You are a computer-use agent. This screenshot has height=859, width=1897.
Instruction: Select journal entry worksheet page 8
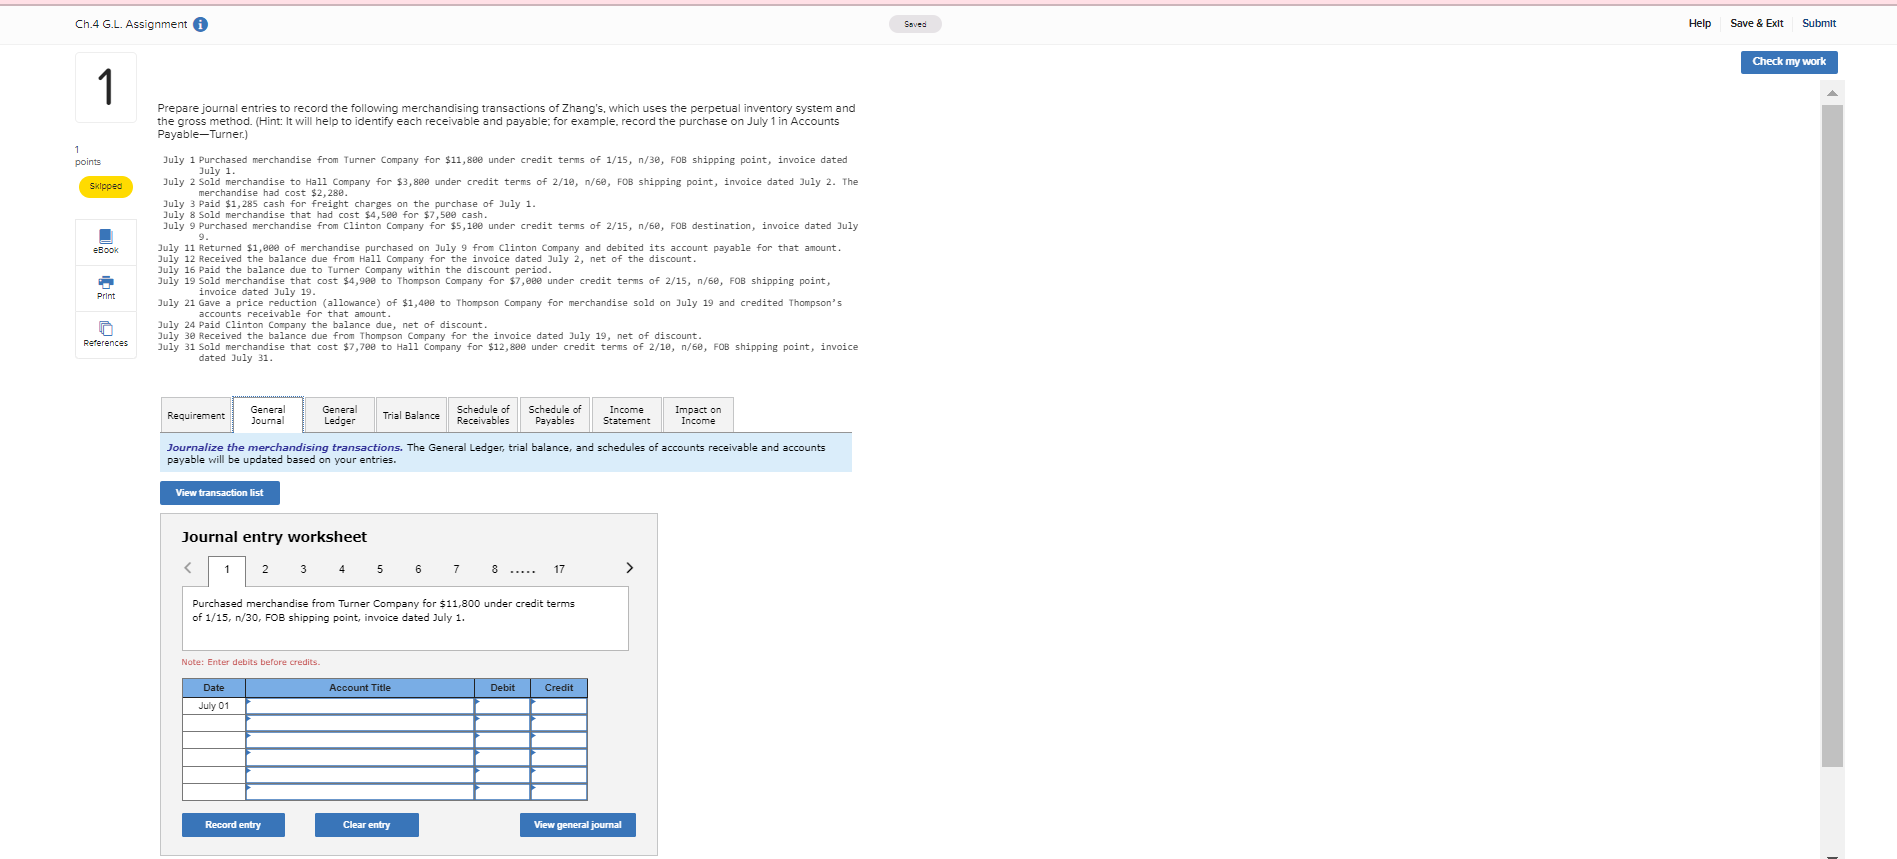tap(494, 569)
